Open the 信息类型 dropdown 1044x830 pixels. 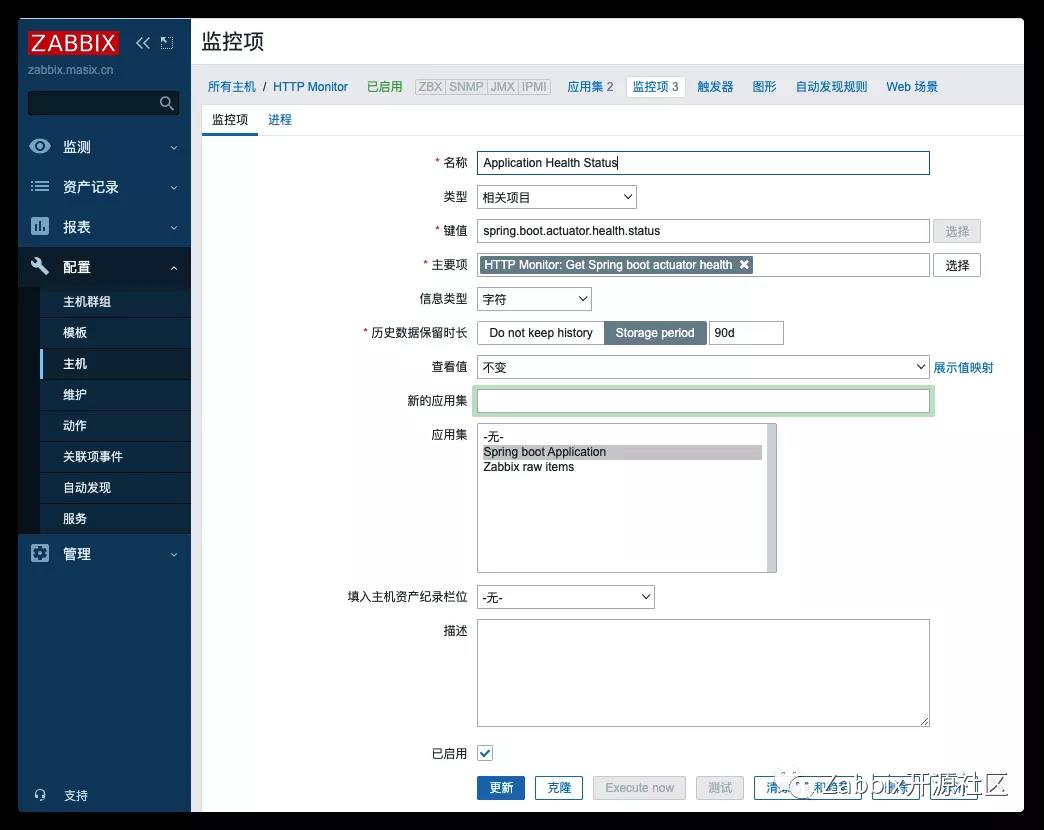[534, 299]
